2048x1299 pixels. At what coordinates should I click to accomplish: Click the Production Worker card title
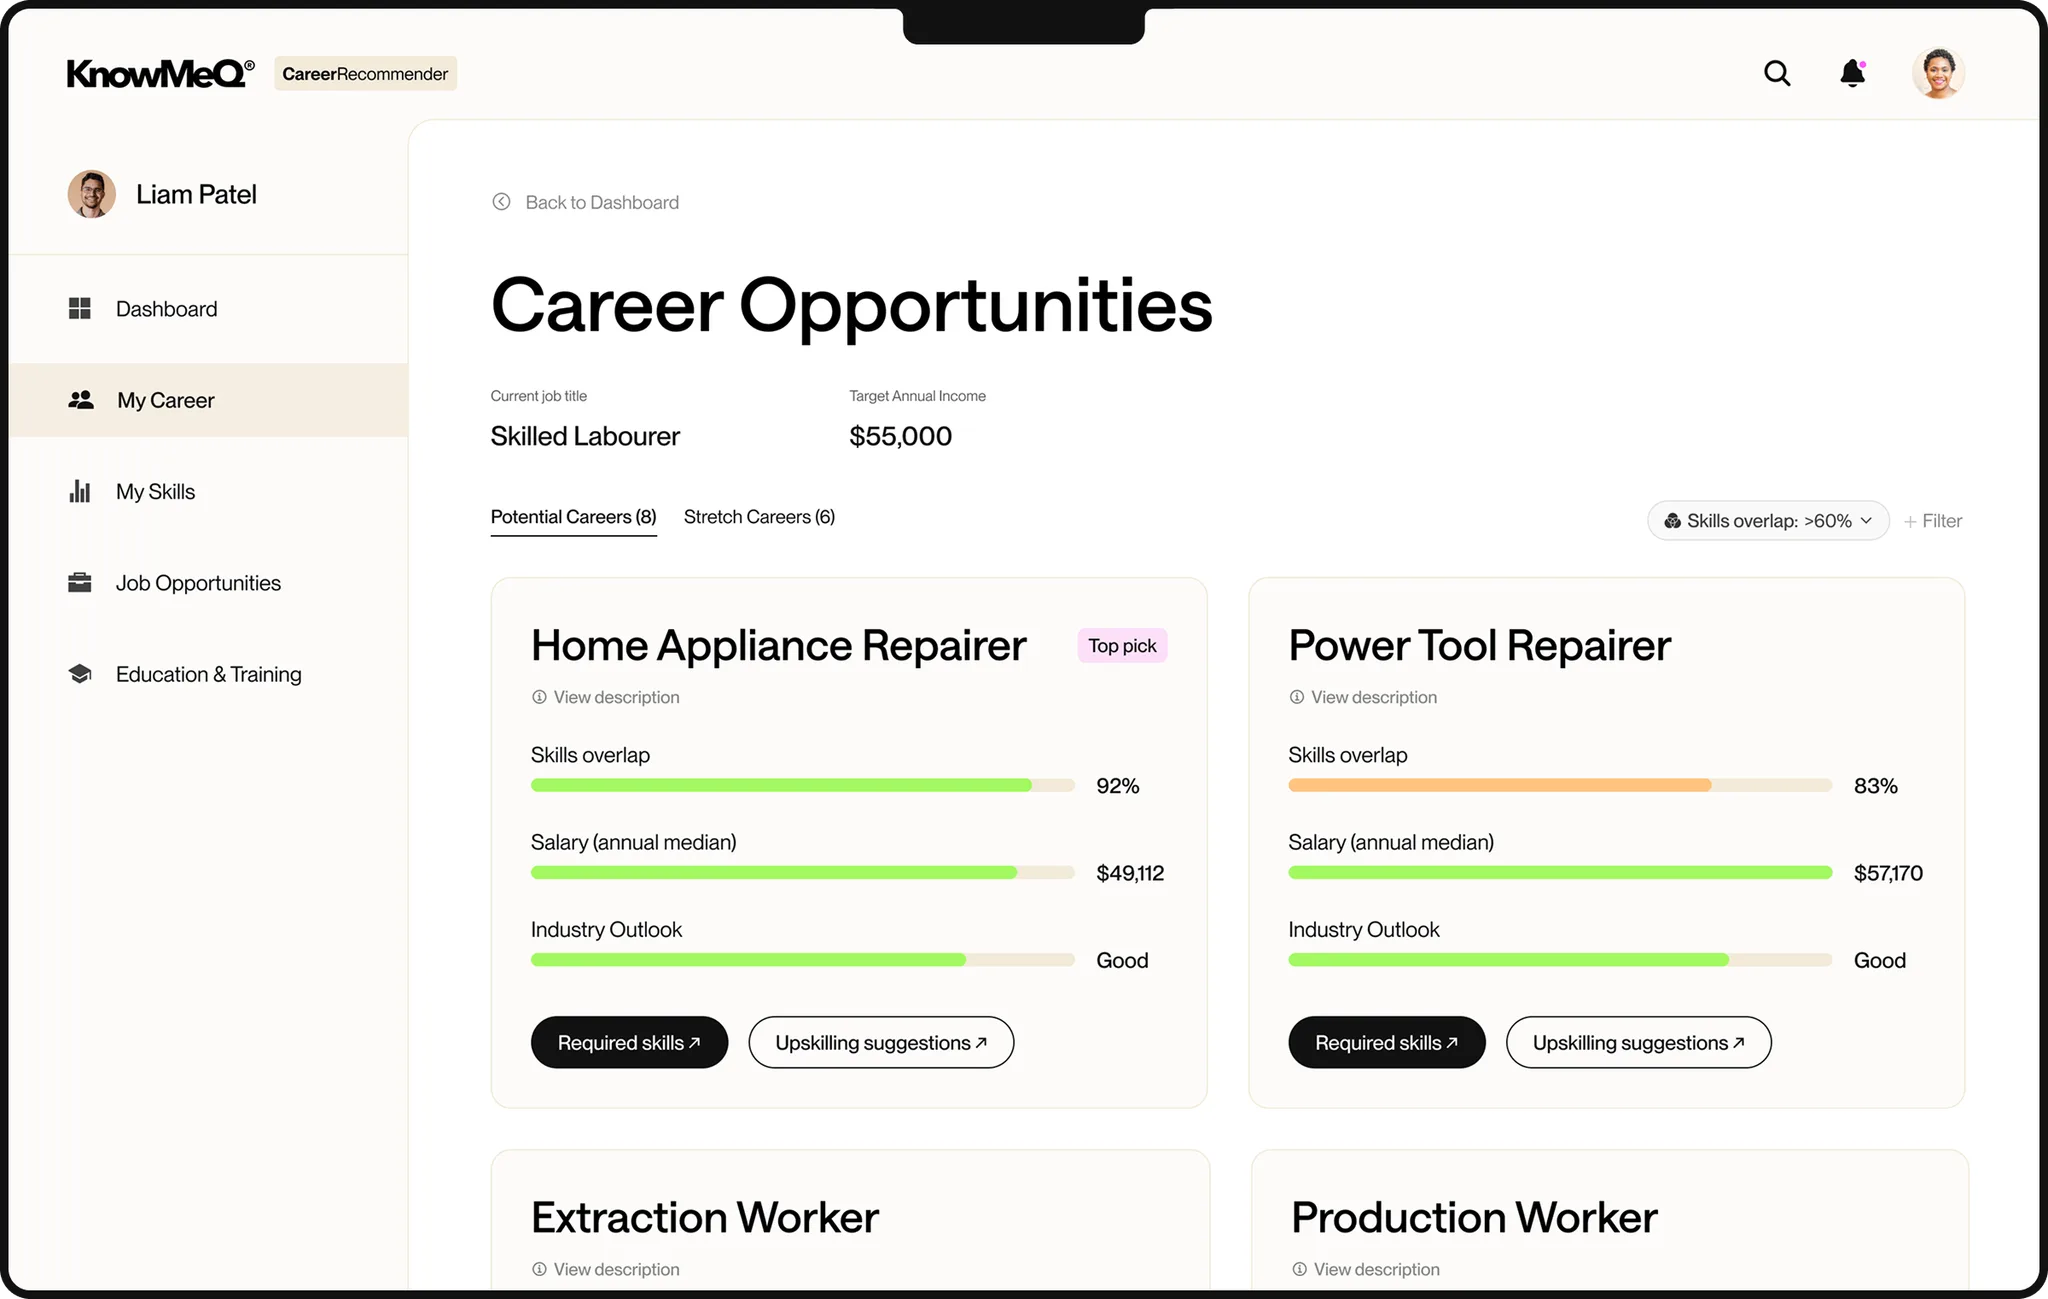coord(1474,1218)
